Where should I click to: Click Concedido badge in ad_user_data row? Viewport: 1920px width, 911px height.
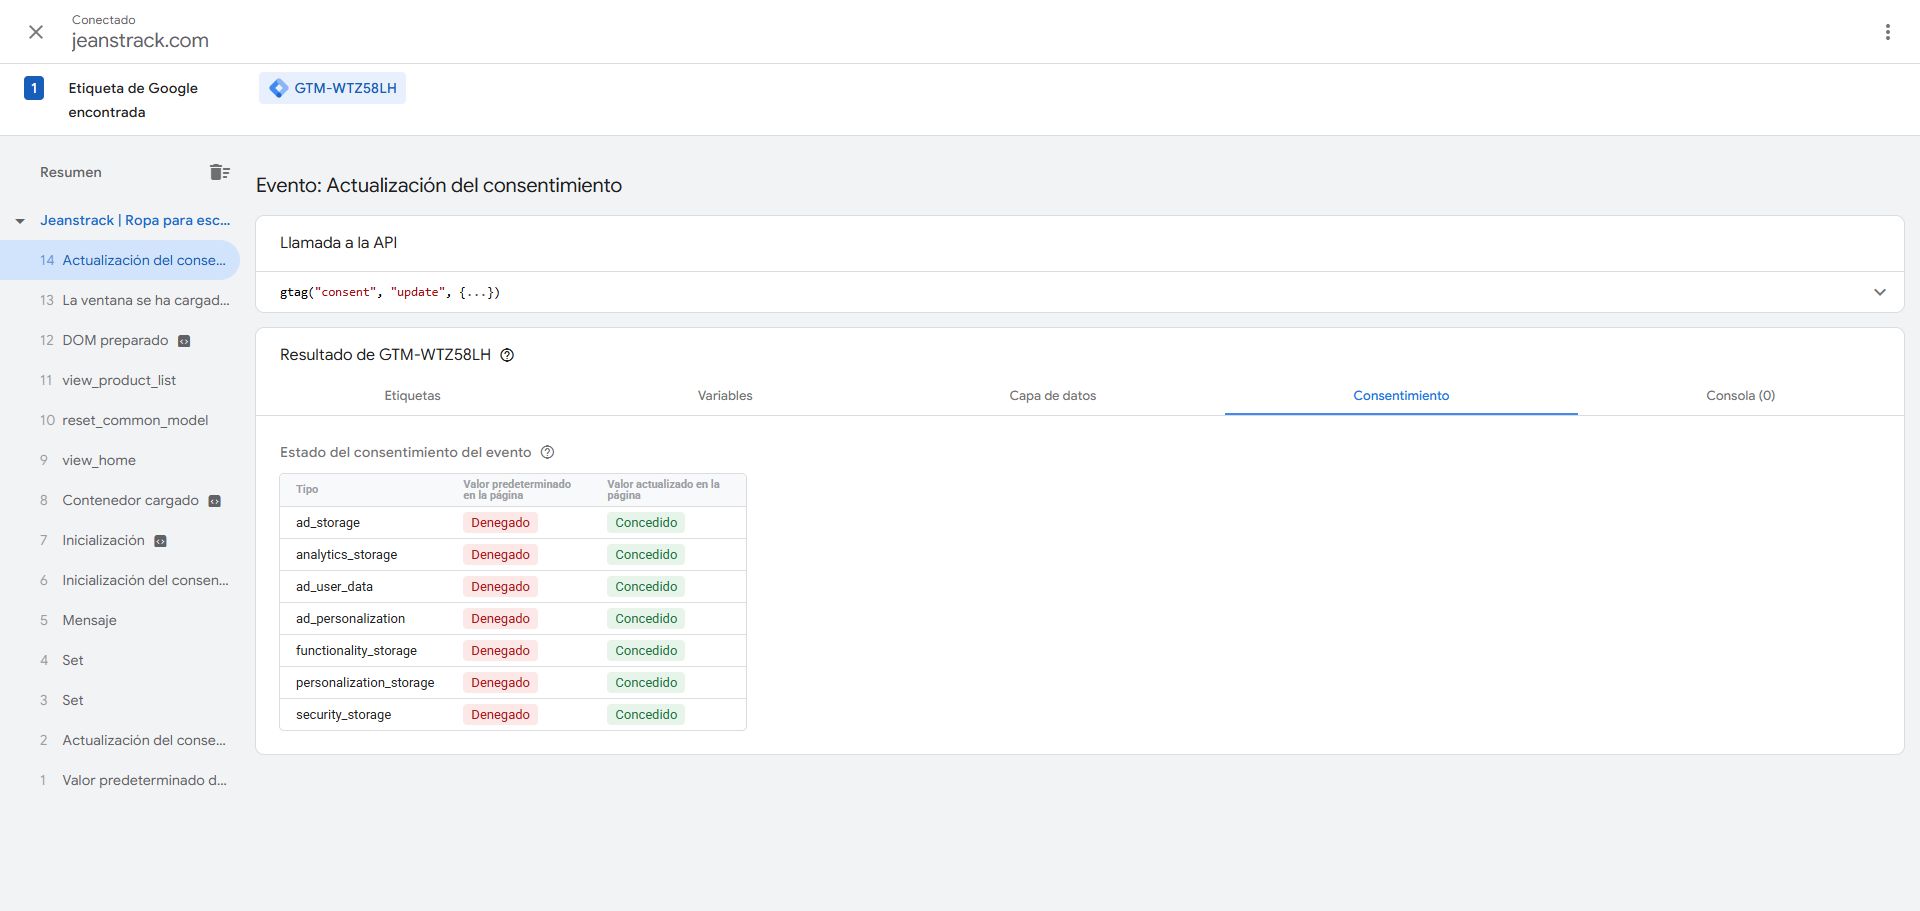(646, 587)
